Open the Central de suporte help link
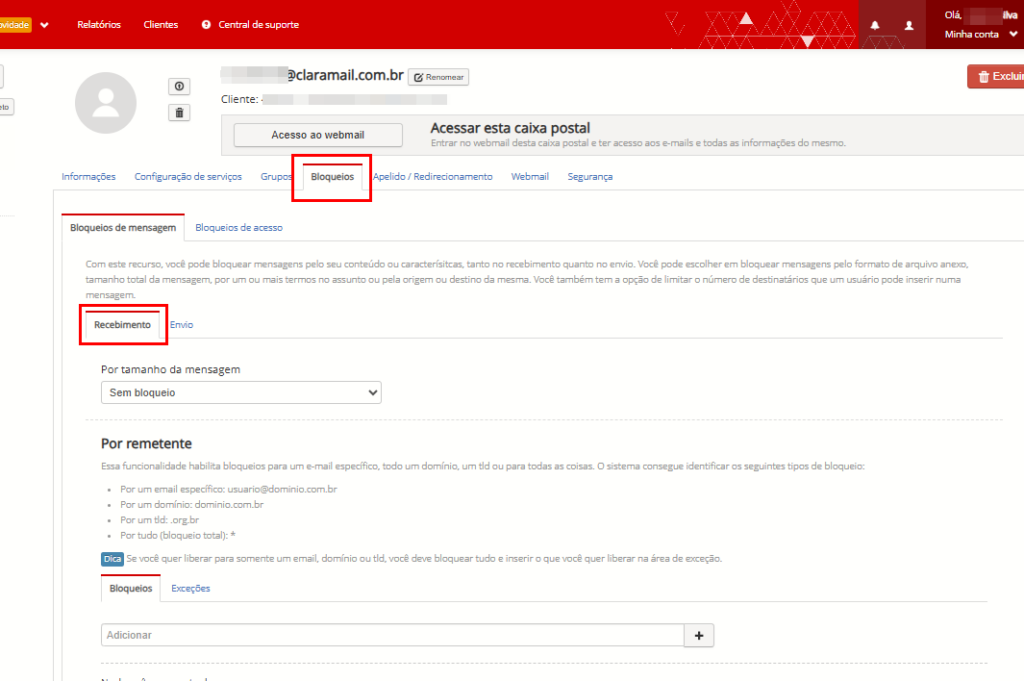The height and width of the screenshot is (681, 1024). click(x=250, y=24)
